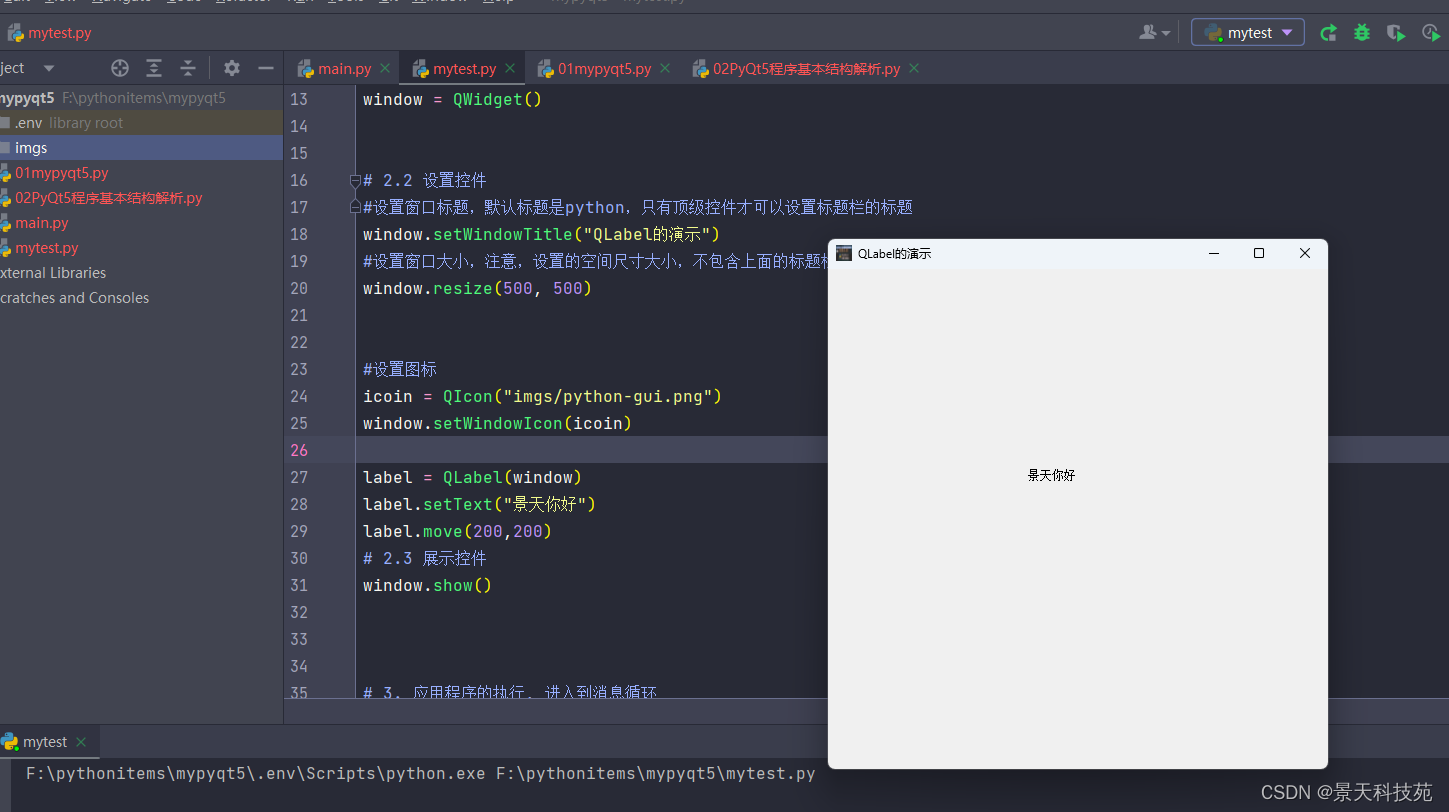Run with coverage shield icon
The image size is (1449, 812).
(x=1396, y=33)
